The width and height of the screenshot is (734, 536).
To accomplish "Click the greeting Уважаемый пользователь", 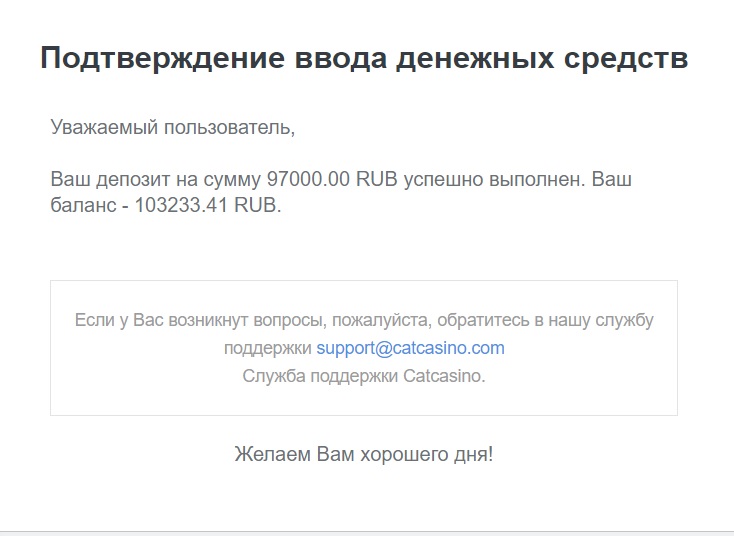I will click(173, 127).
